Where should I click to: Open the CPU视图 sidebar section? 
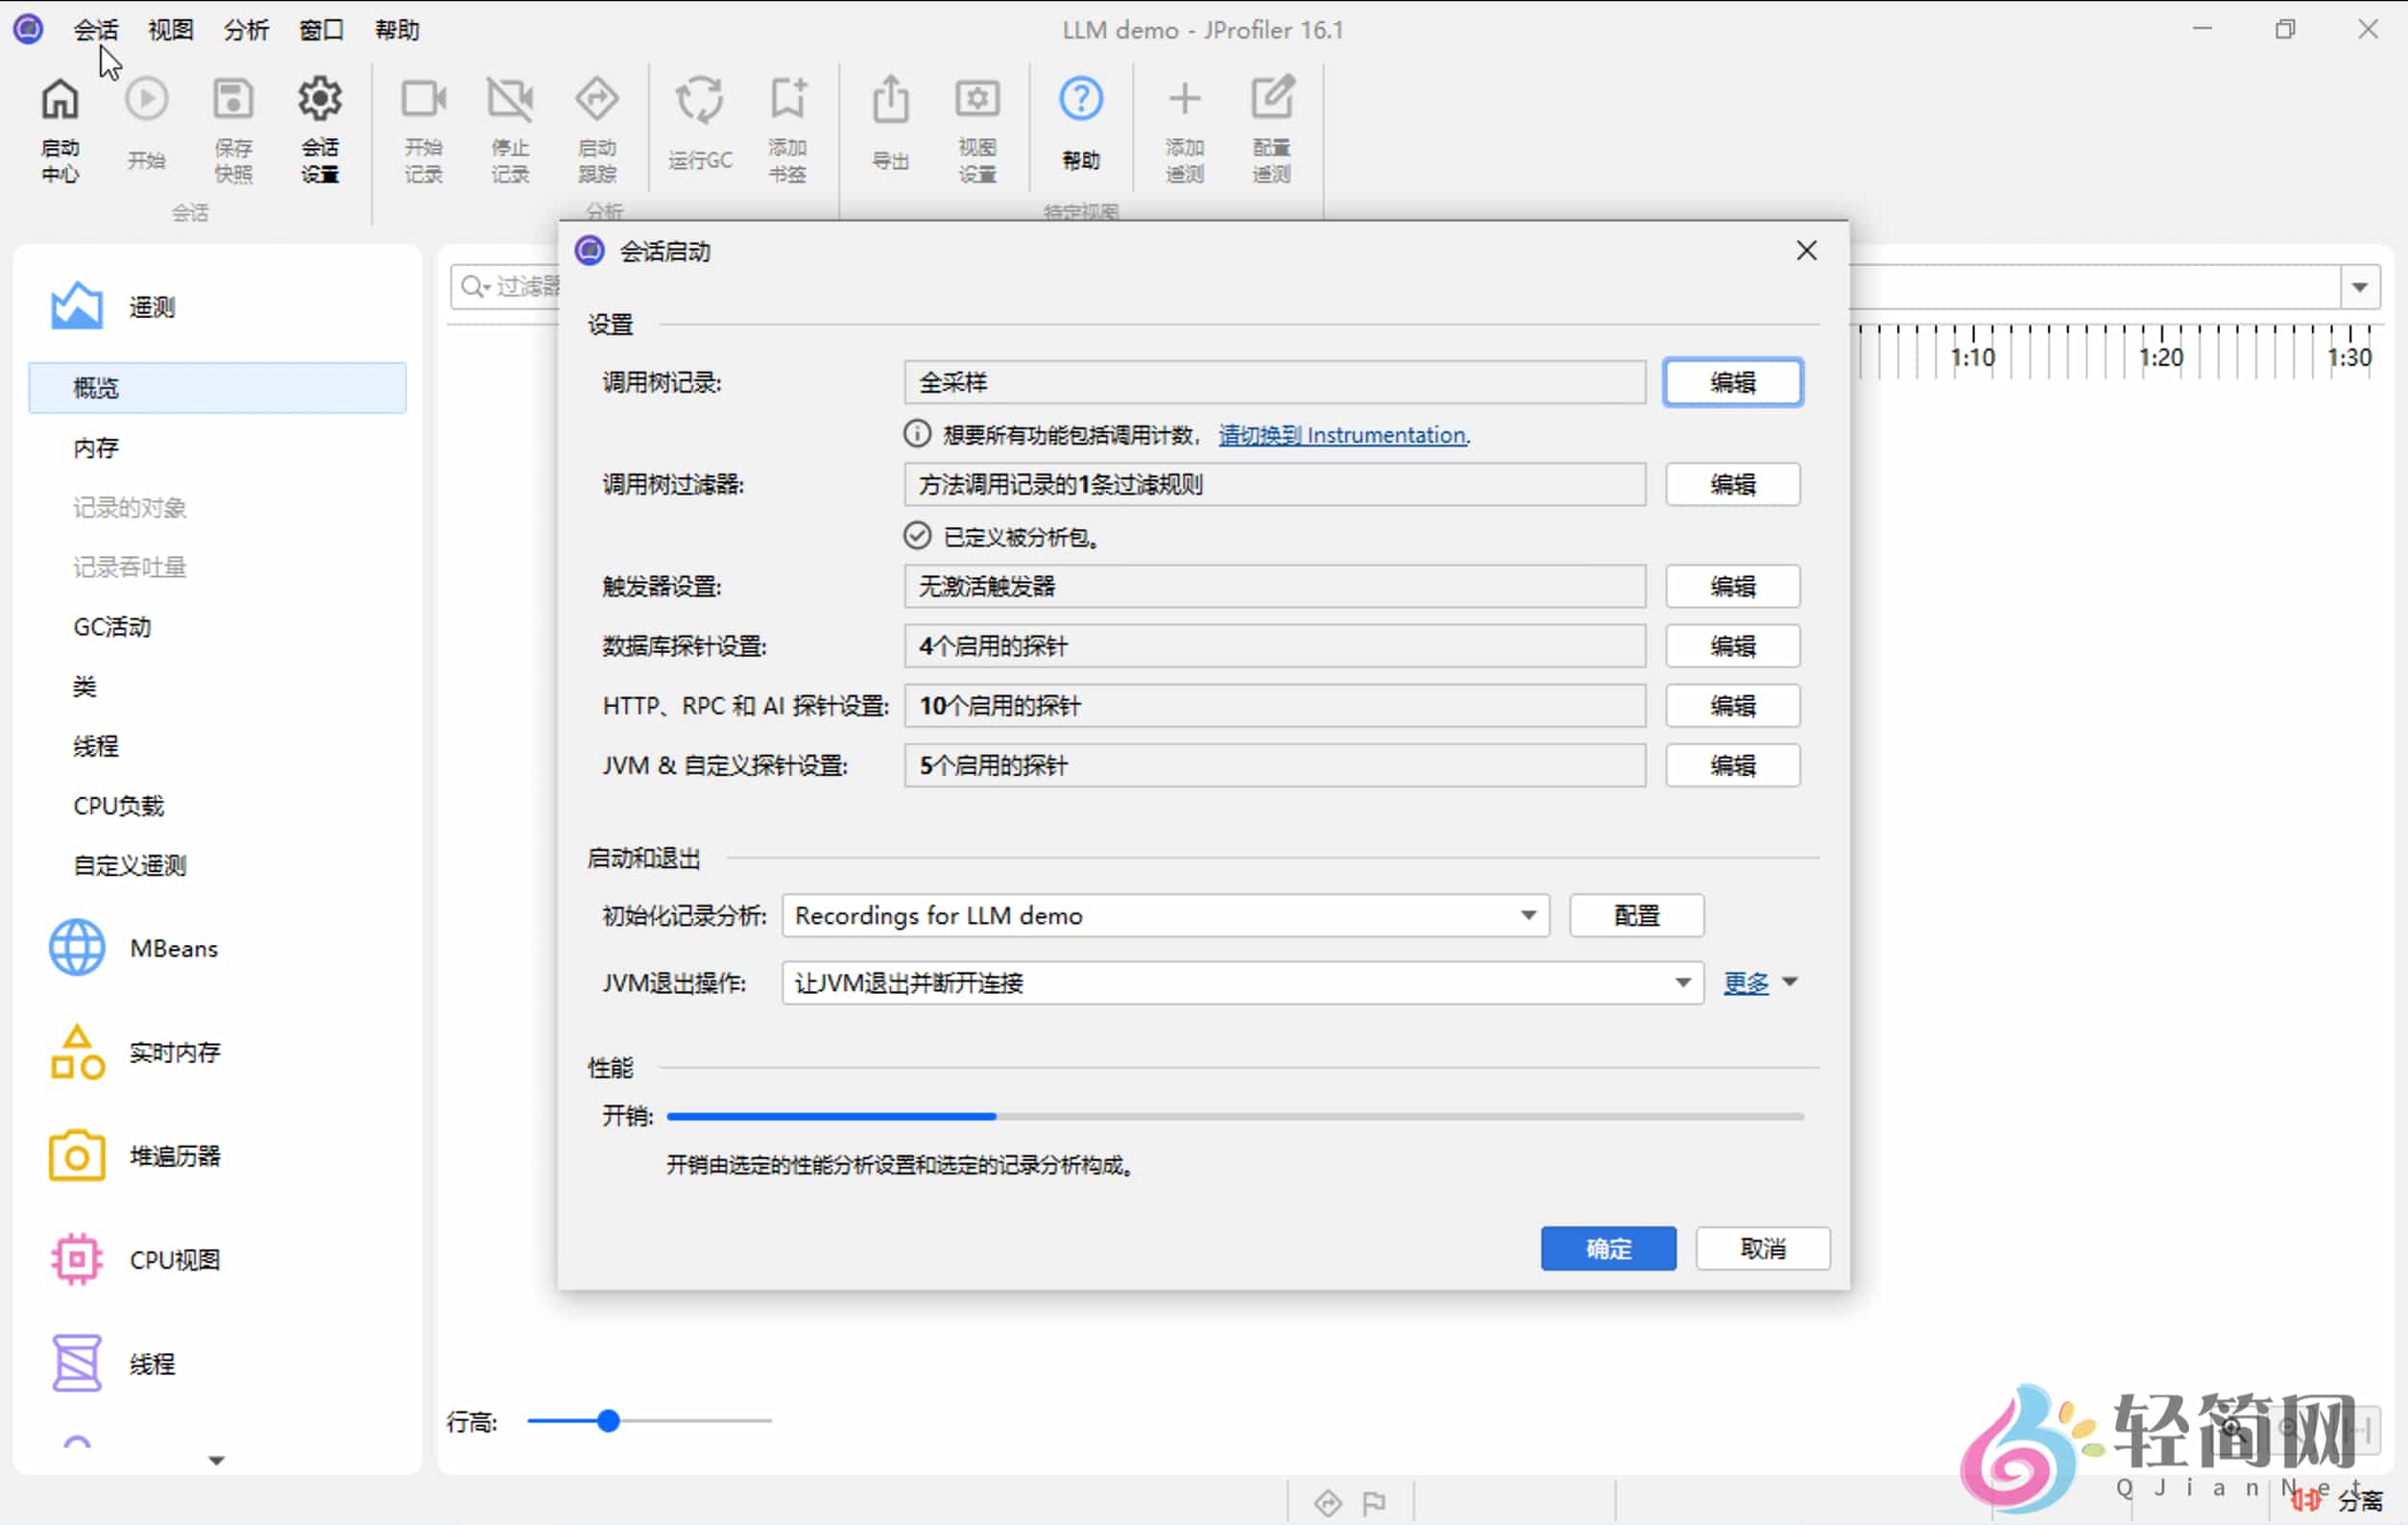pos(134,1260)
